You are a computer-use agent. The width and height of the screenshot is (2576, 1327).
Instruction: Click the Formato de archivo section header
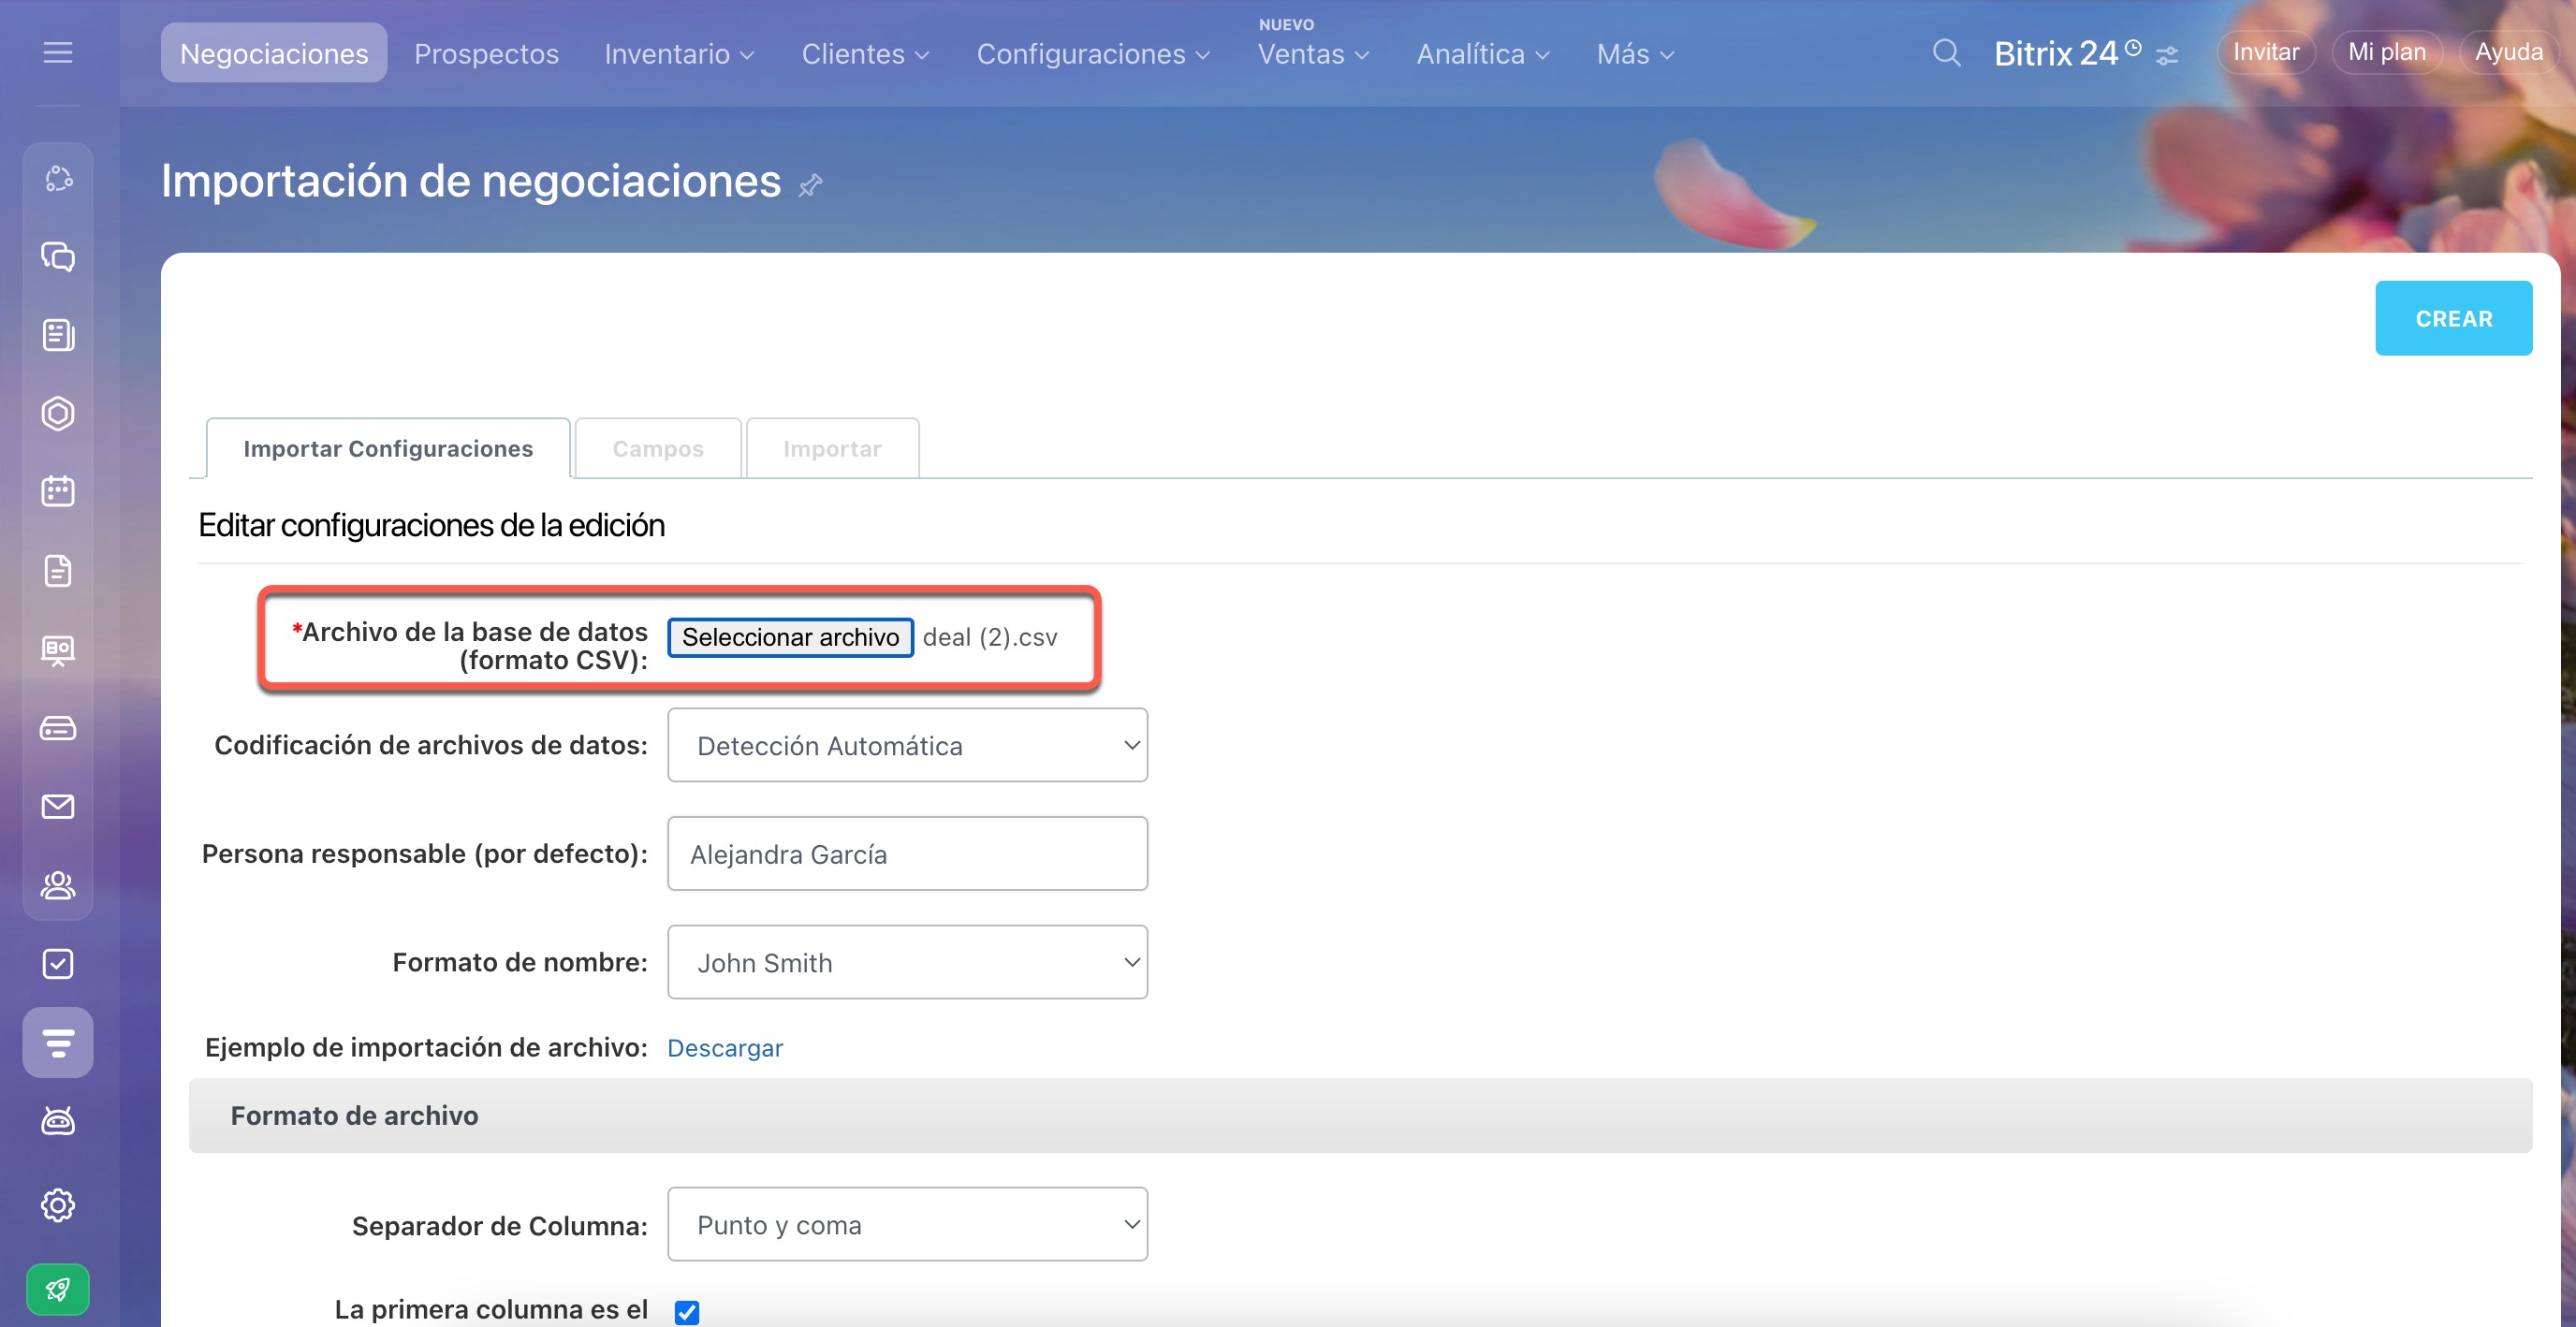[x=1360, y=1115]
